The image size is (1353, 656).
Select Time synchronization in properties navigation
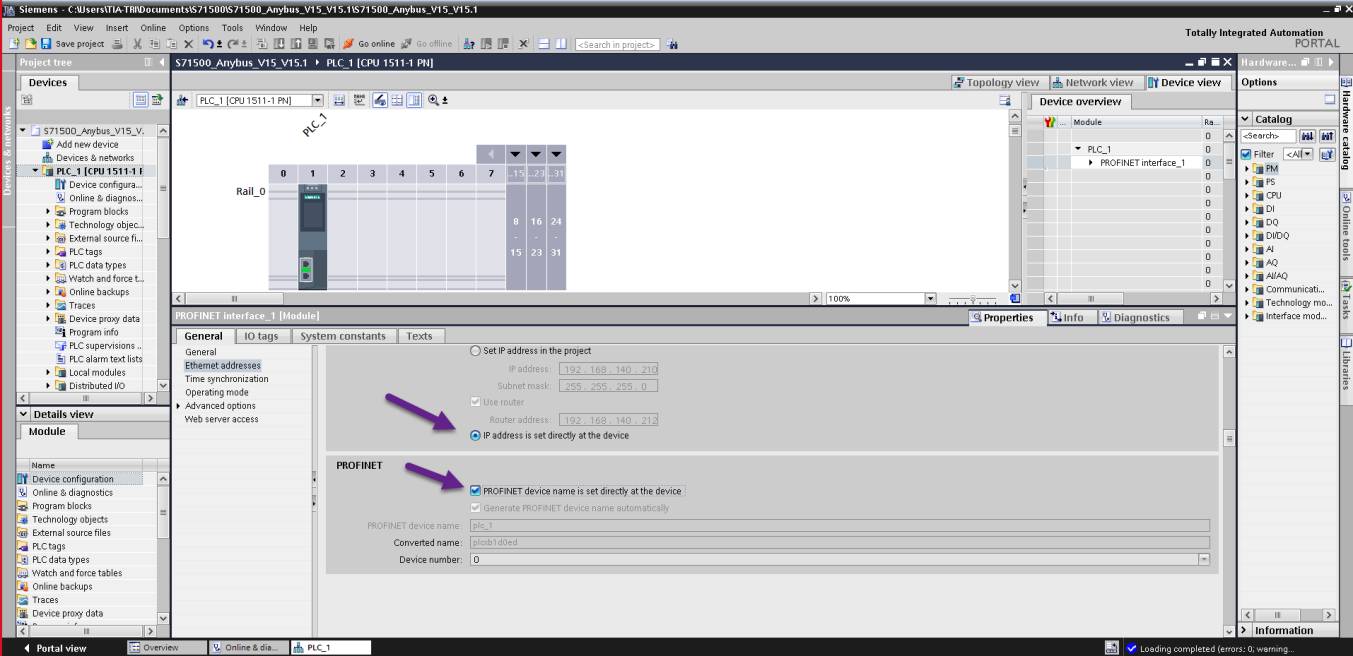pos(226,379)
